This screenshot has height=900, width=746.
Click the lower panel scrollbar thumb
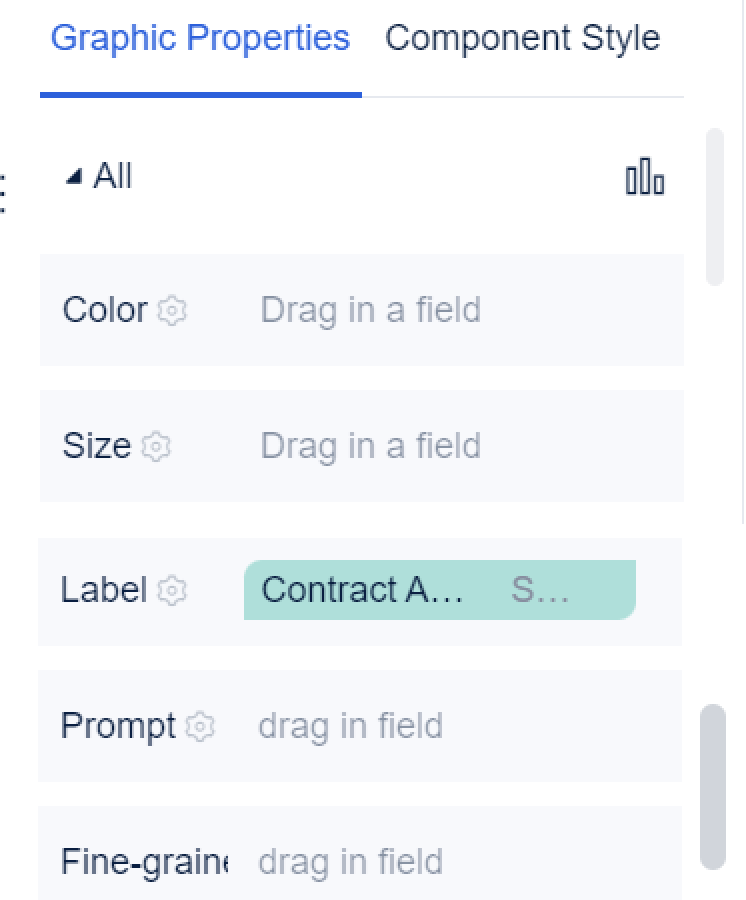click(x=712, y=786)
